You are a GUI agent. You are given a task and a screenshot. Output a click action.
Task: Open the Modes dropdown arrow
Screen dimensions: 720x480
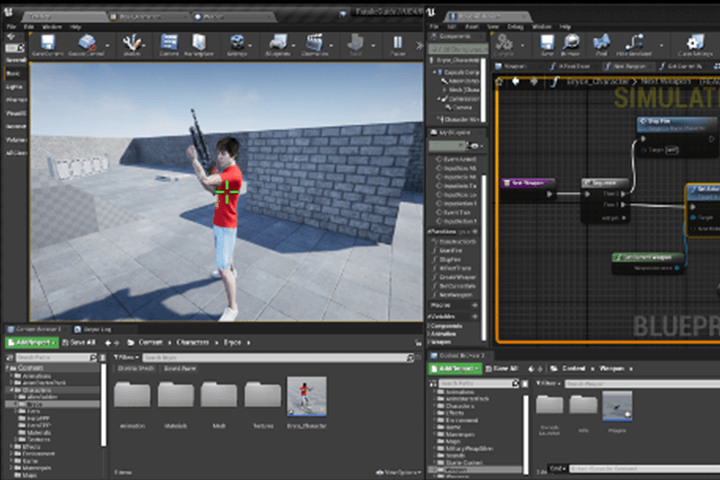144,45
